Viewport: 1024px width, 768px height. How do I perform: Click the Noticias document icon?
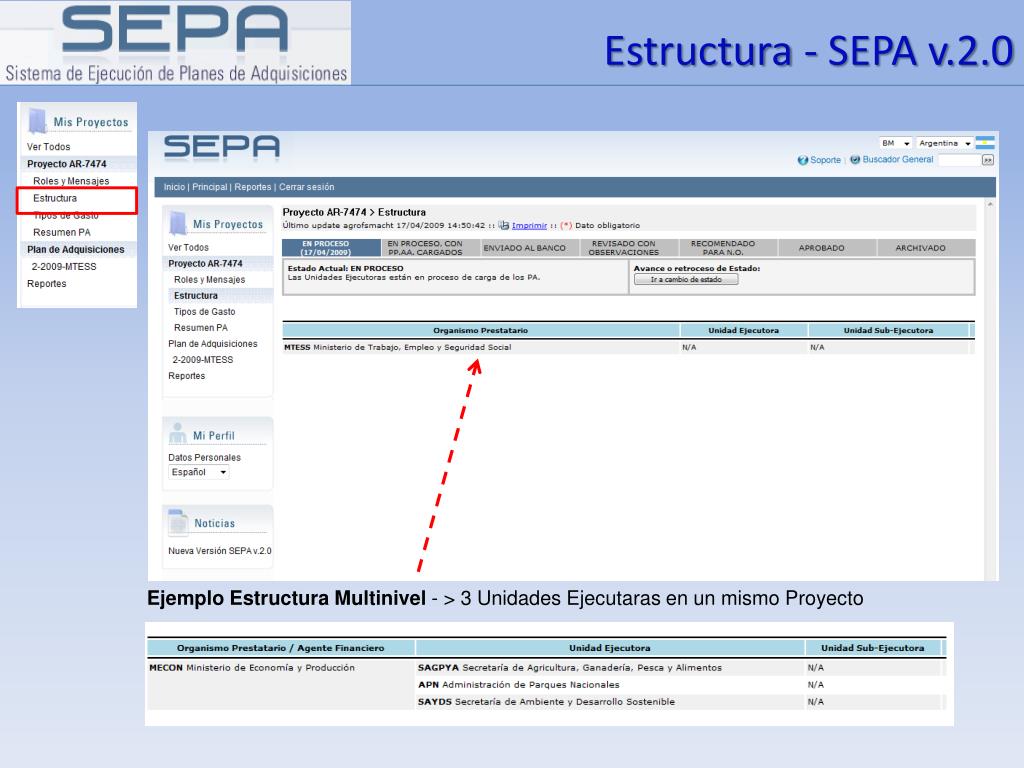pyautogui.click(x=178, y=522)
